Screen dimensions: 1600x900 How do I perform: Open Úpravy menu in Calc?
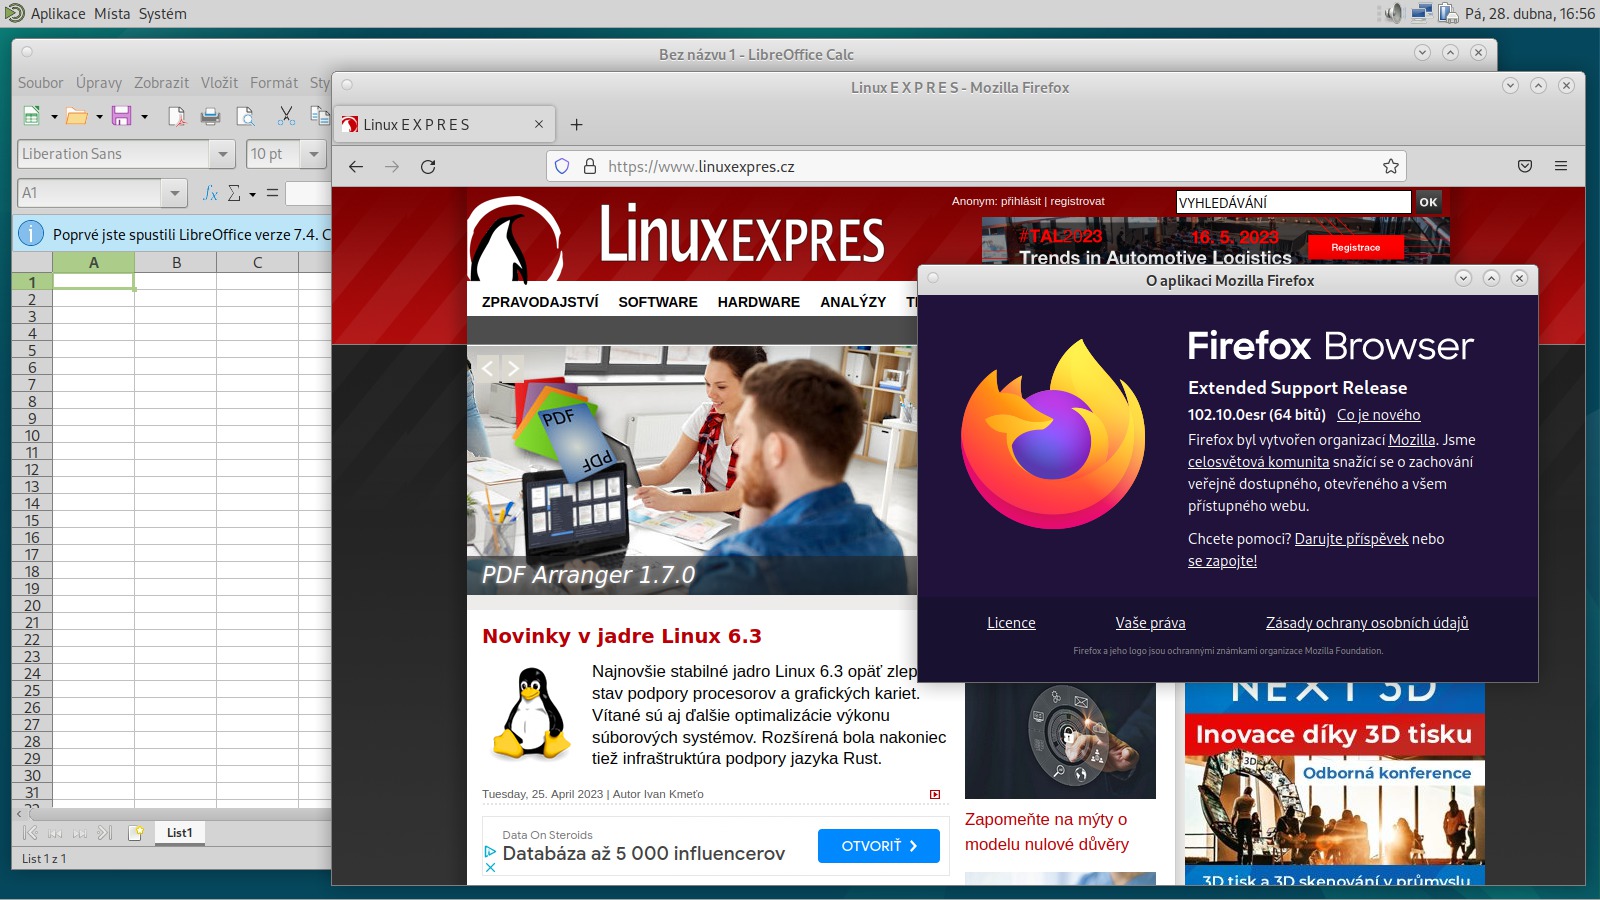coord(99,83)
